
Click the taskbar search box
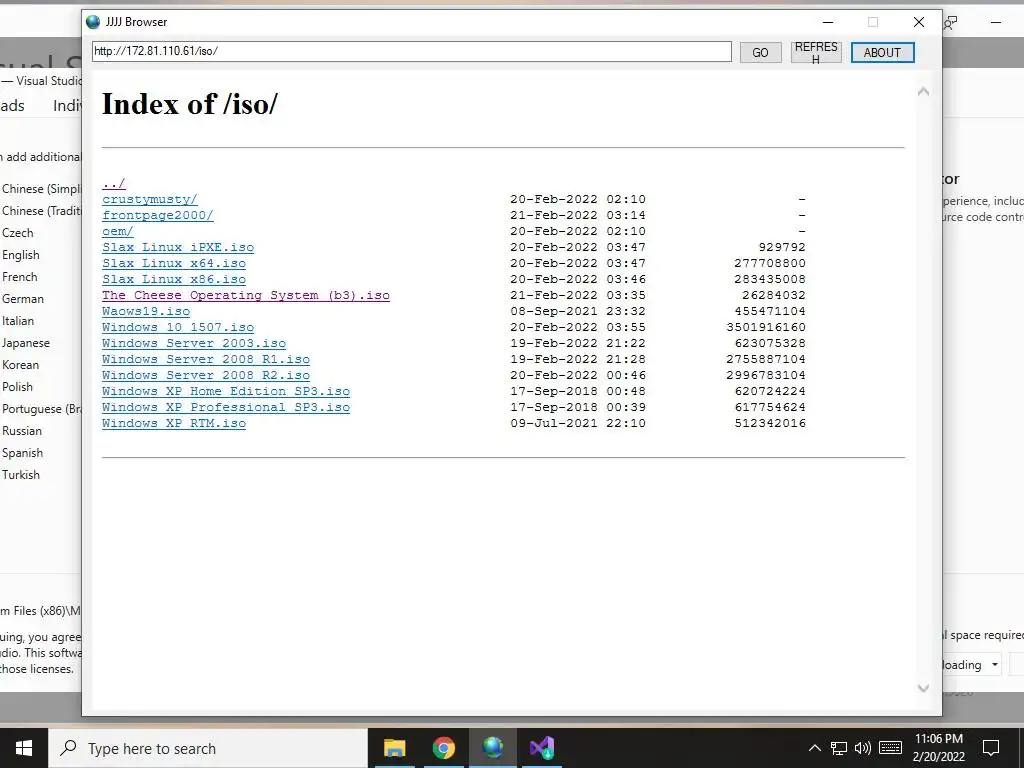(208, 748)
